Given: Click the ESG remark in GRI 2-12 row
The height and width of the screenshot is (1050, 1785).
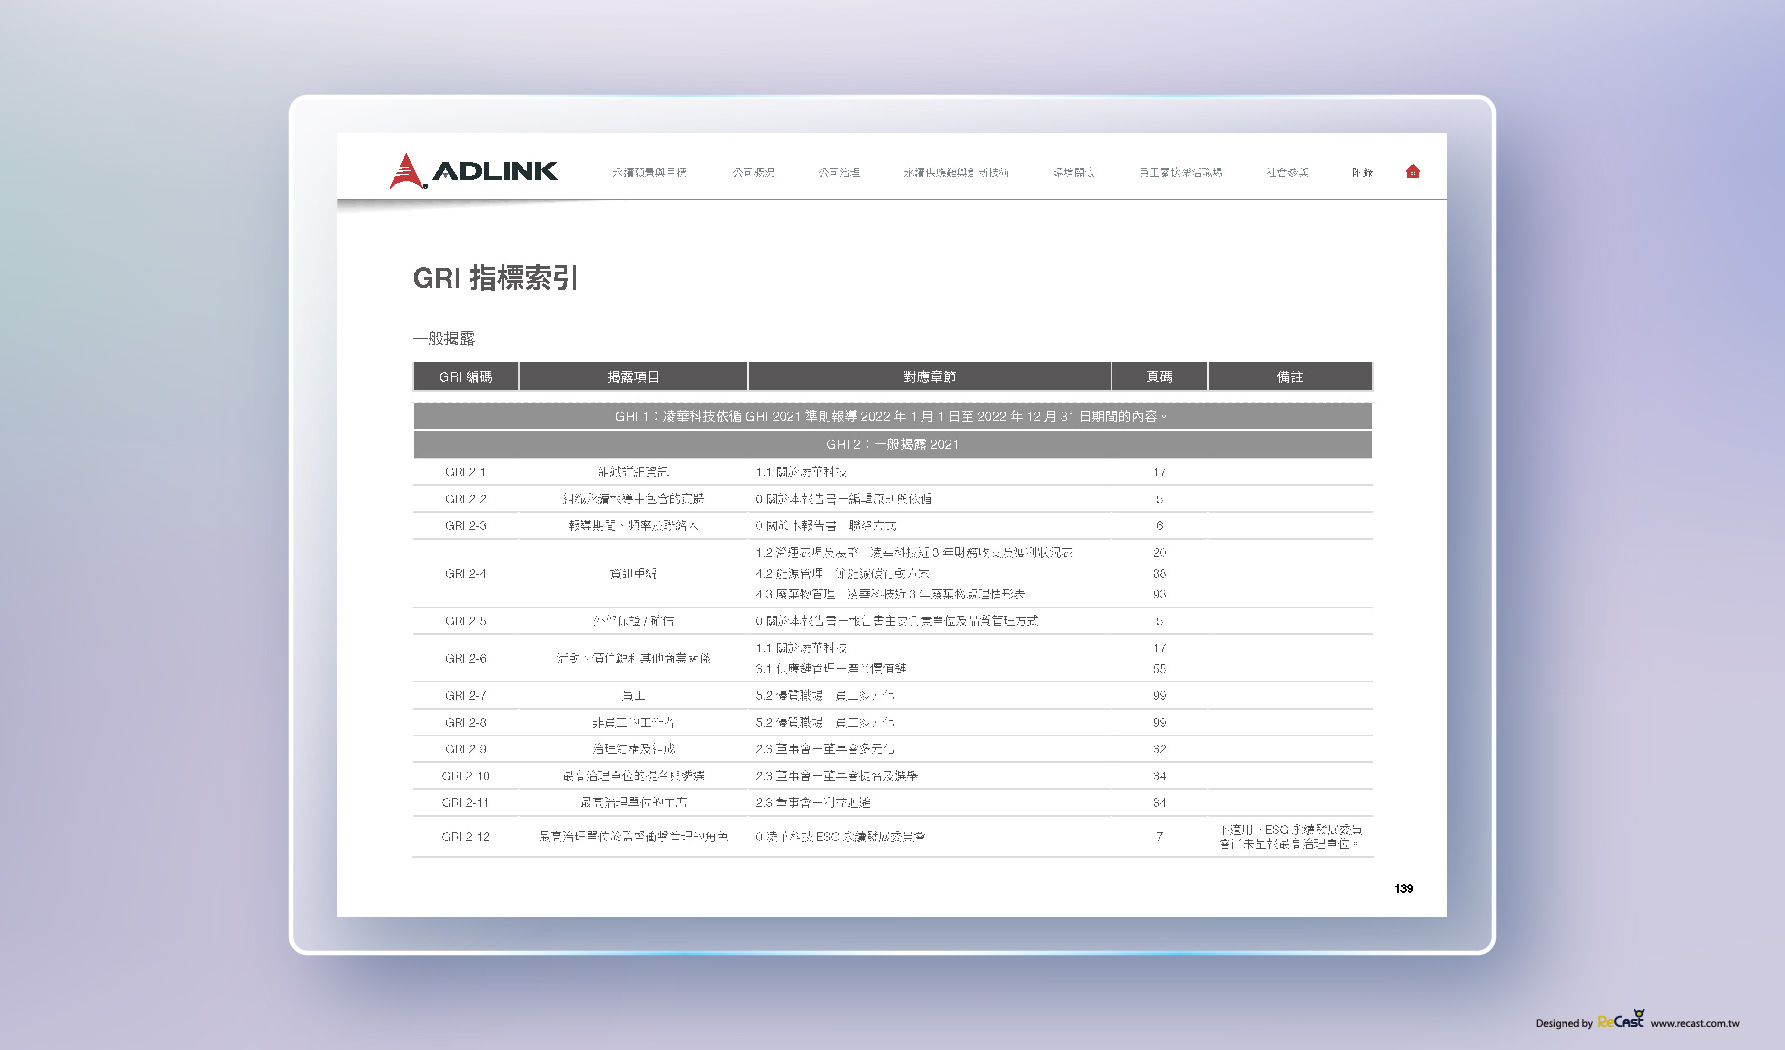Looking at the screenshot, I should 1290,837.
